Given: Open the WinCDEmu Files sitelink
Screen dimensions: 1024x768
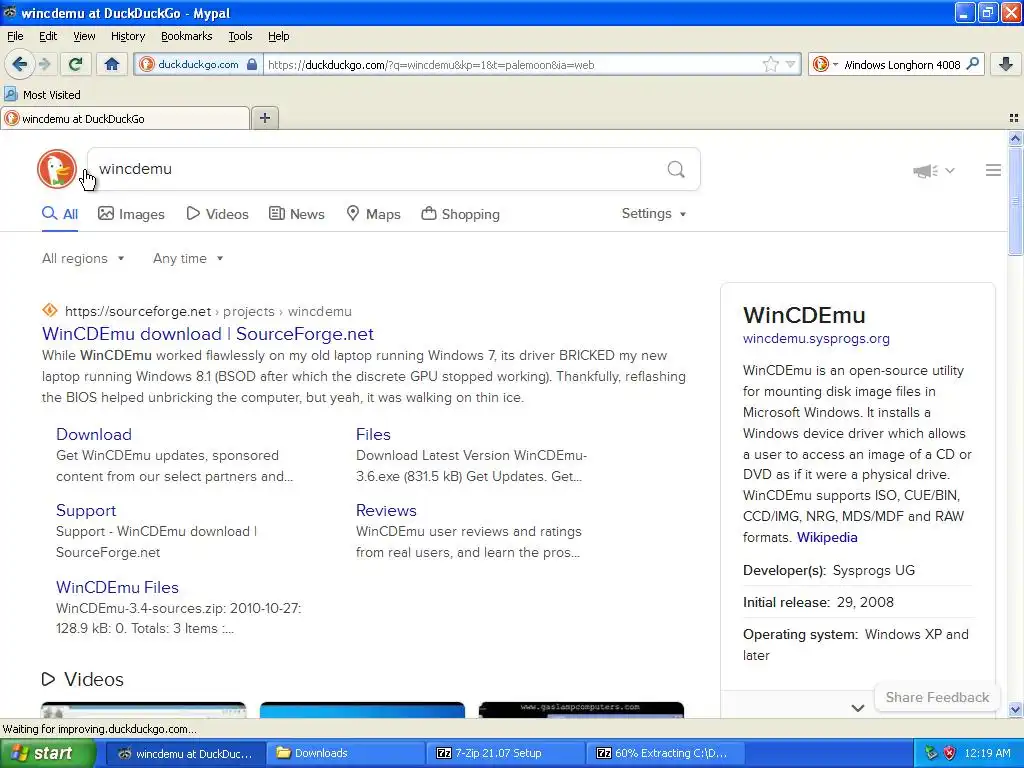Looking at the screenshot, I should [118, 587].
